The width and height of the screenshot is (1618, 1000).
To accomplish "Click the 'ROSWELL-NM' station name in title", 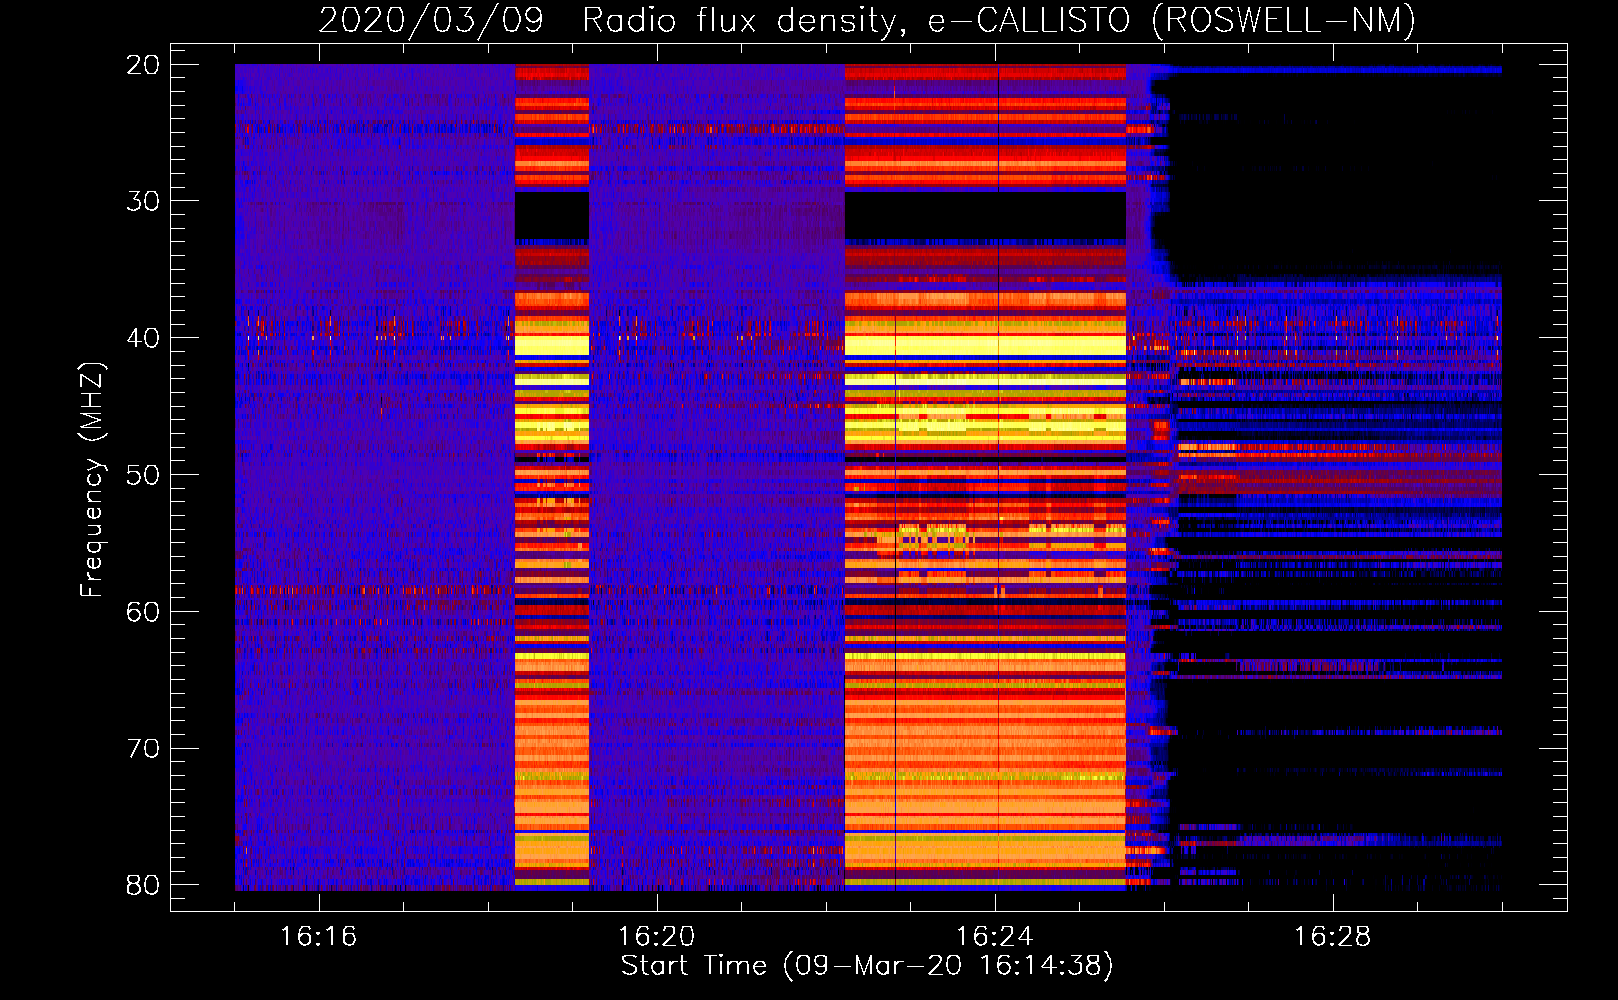I will tap(1284, 20).
